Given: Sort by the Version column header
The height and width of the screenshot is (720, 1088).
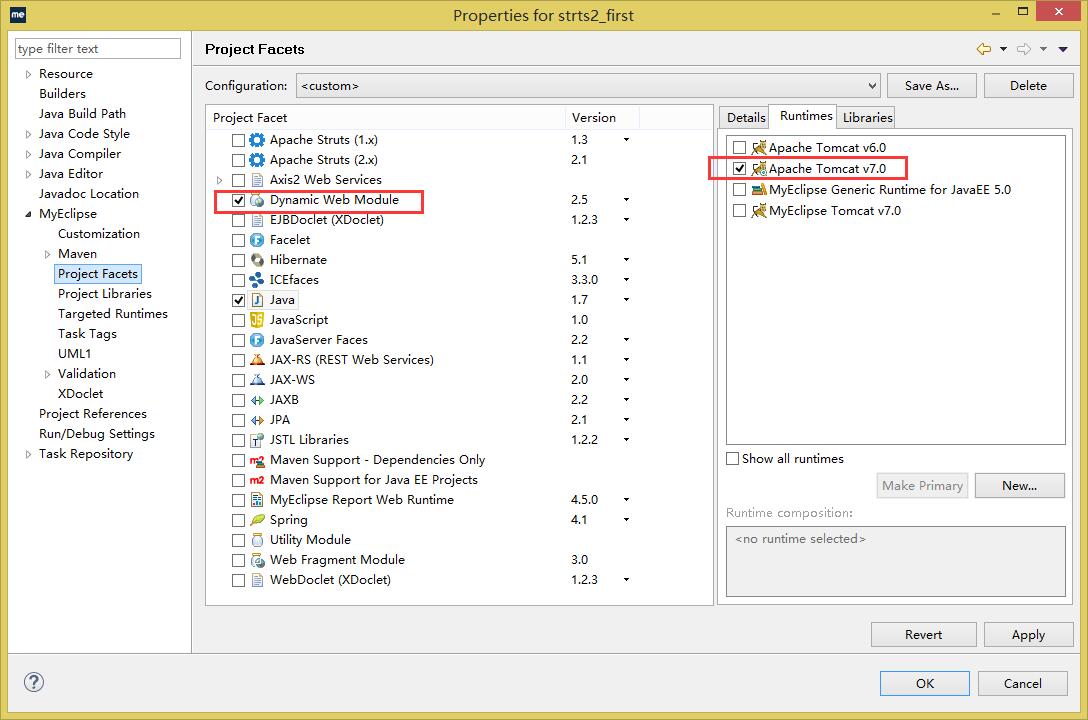Looking at the screenshot, I should point(602,118).
